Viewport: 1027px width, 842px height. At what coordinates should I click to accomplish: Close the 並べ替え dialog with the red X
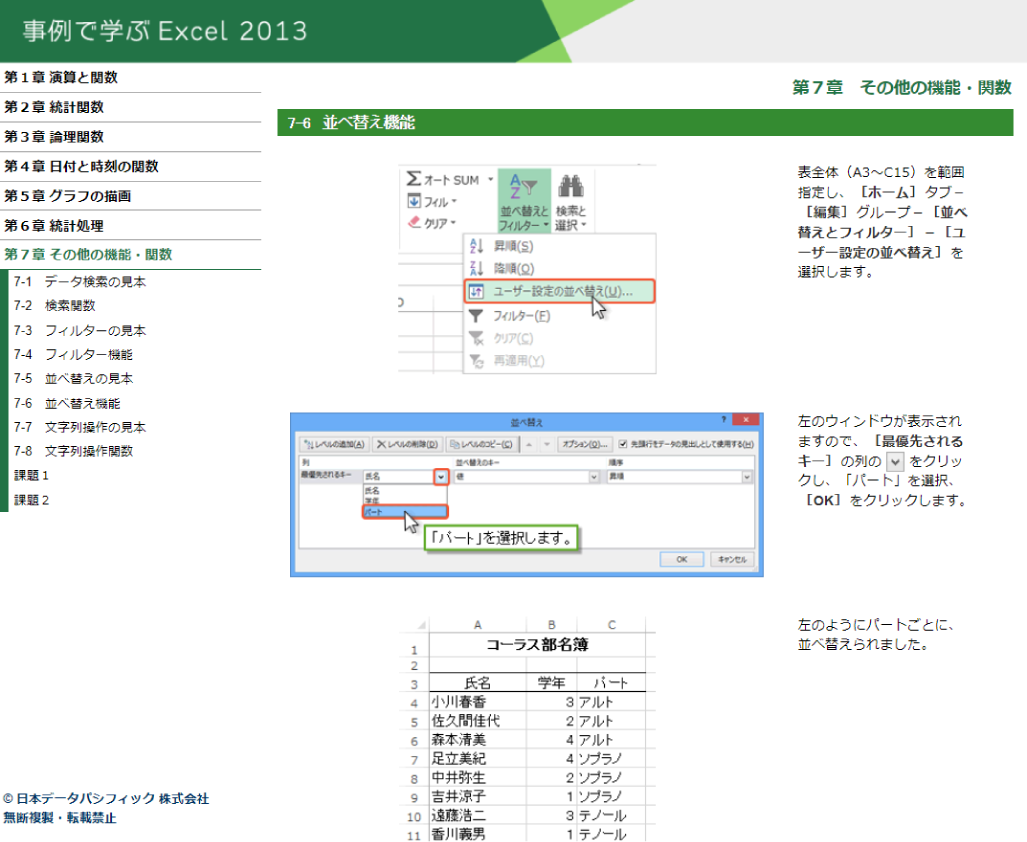pos(745,420)
